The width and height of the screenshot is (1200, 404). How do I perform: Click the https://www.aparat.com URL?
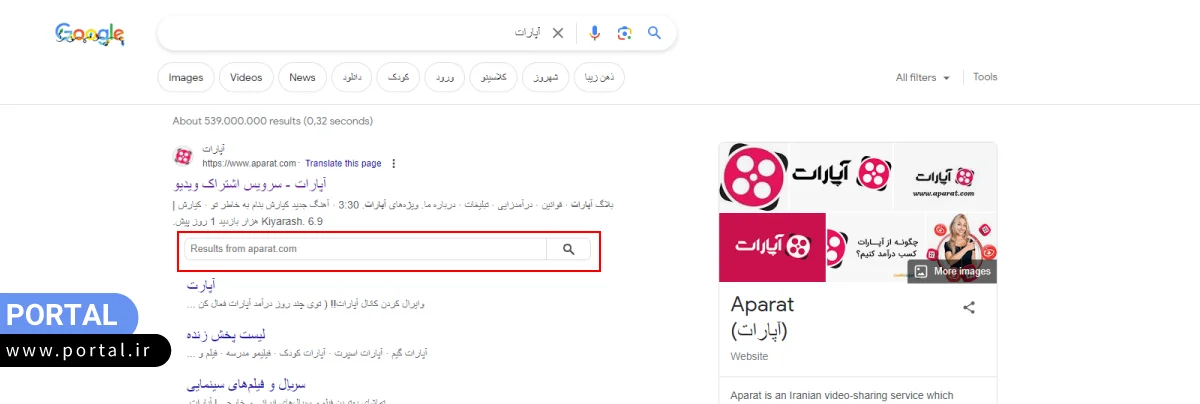coord(249,163)
